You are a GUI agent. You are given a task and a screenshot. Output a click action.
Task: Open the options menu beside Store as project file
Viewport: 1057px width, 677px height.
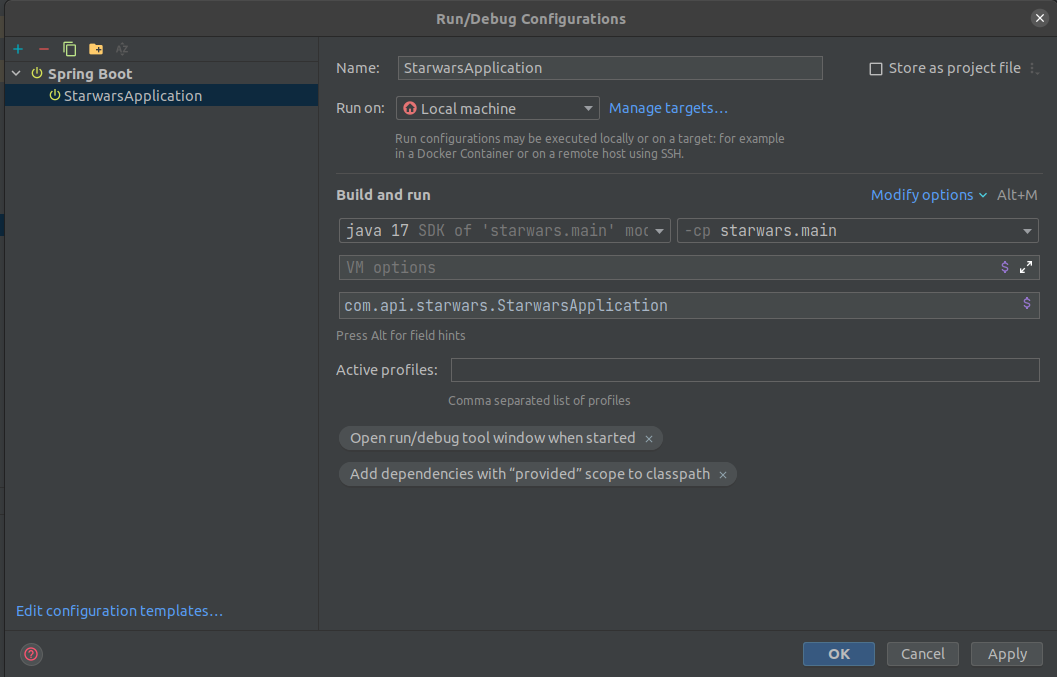[x=1034, y=68]
